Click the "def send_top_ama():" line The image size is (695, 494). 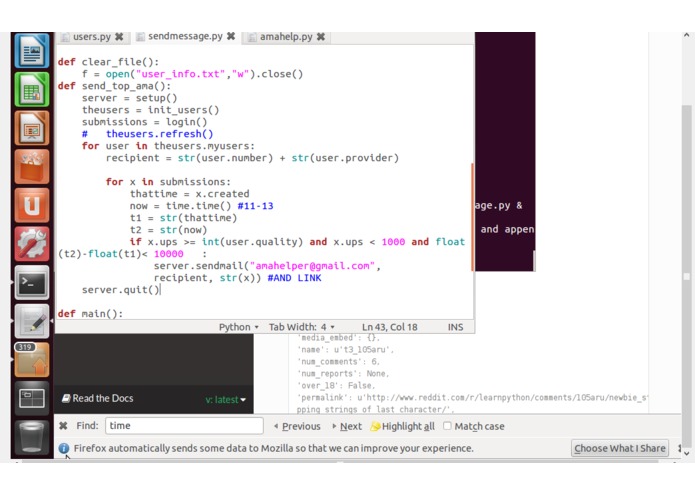tap(114, 86)
